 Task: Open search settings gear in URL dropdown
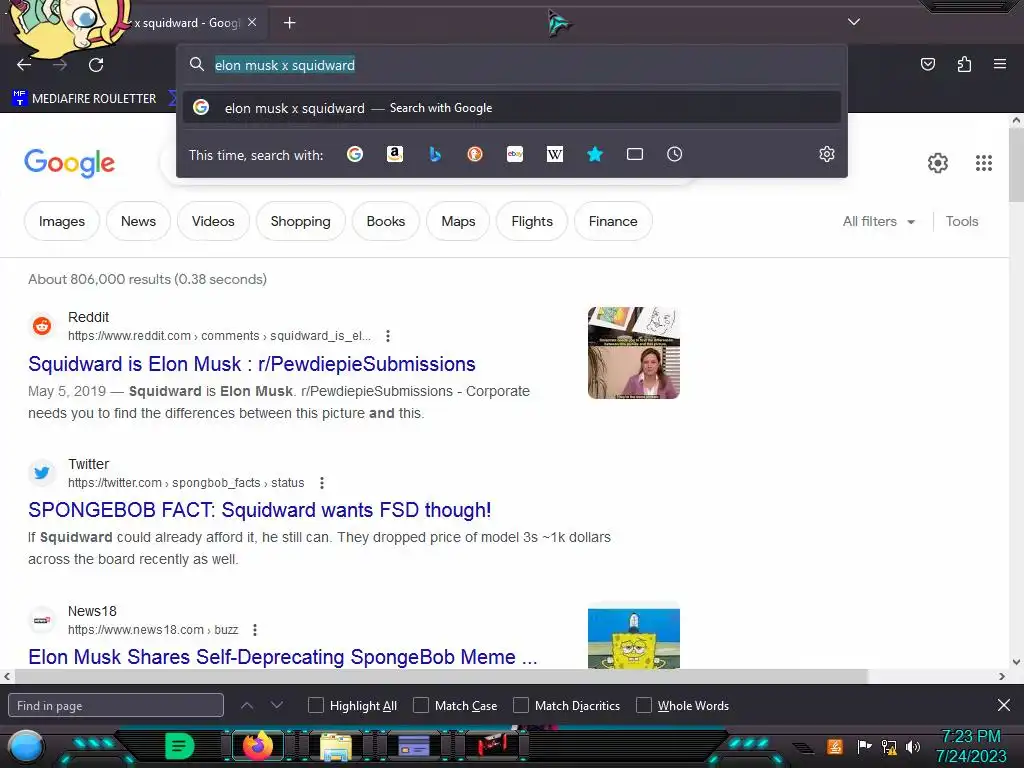click(x=827, y=154)
